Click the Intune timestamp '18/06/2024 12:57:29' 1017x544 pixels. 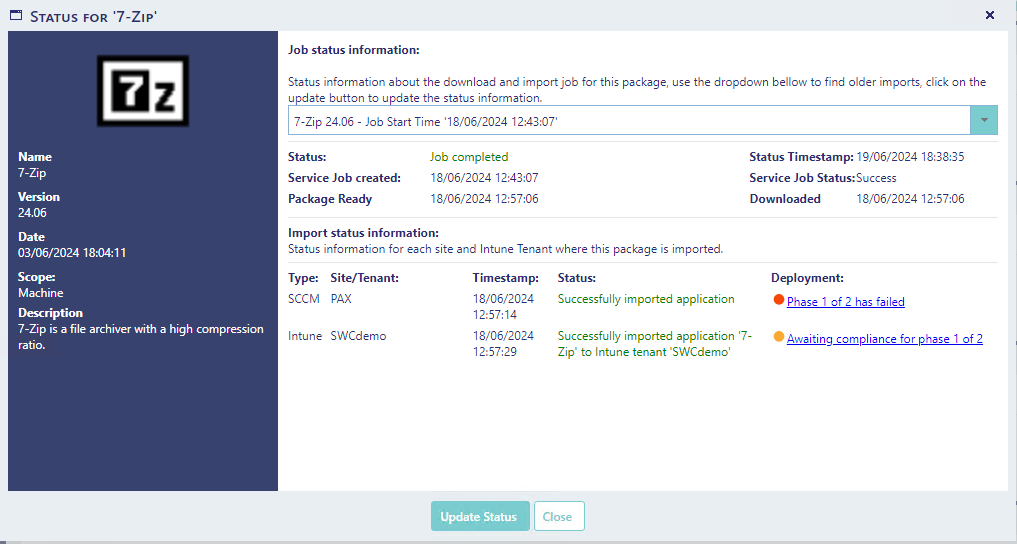click(x=503, y=344)
